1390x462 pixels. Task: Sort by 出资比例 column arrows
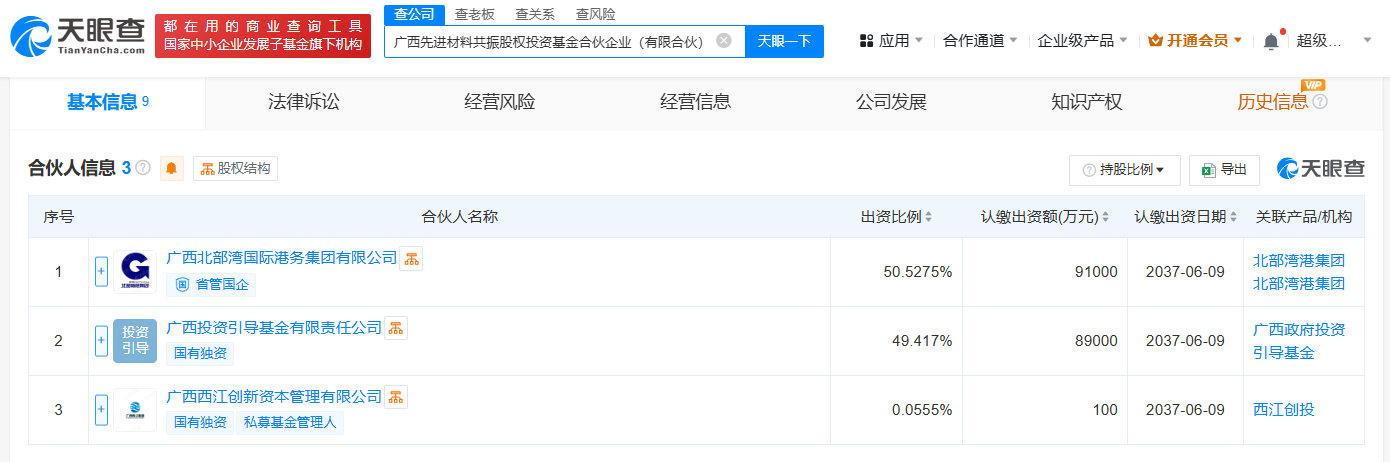(928, 217)
